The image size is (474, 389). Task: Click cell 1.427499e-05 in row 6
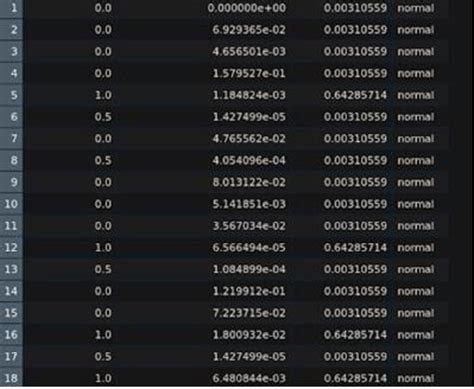tap(249, 117)
